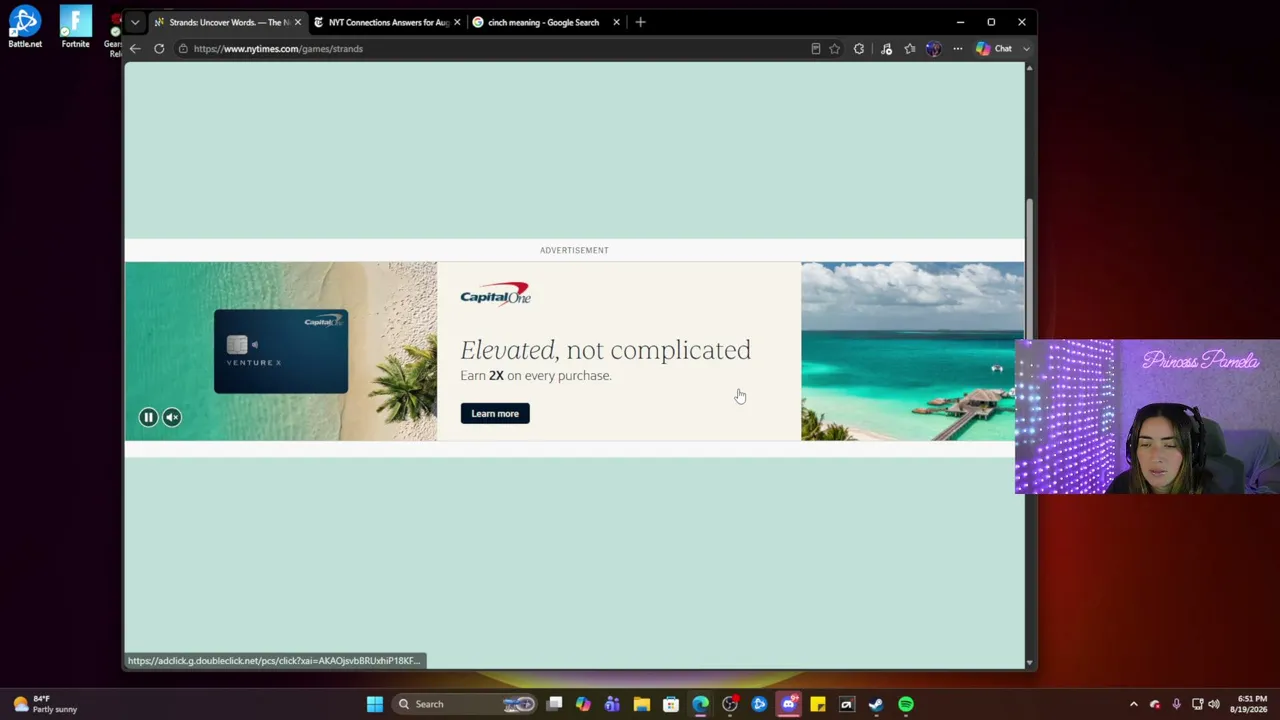Open the Windows Start menu
The image size is (1280, 720).
(x=375, y=704)
